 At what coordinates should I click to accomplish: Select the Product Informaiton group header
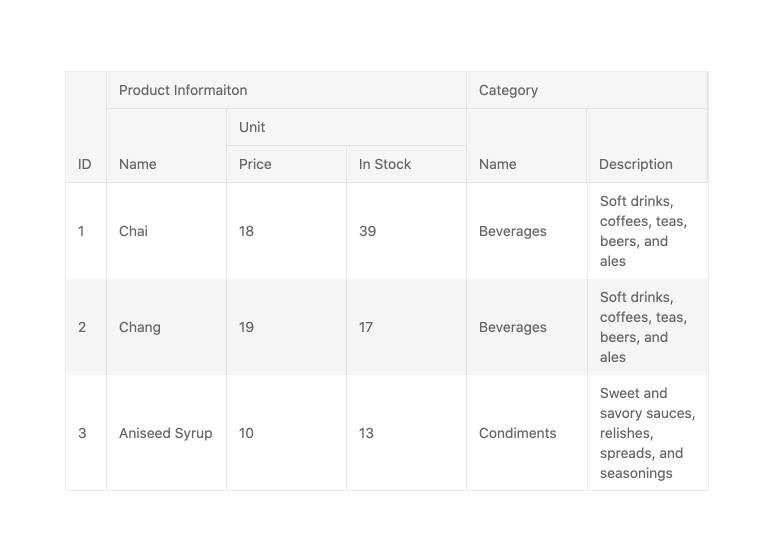183,90
